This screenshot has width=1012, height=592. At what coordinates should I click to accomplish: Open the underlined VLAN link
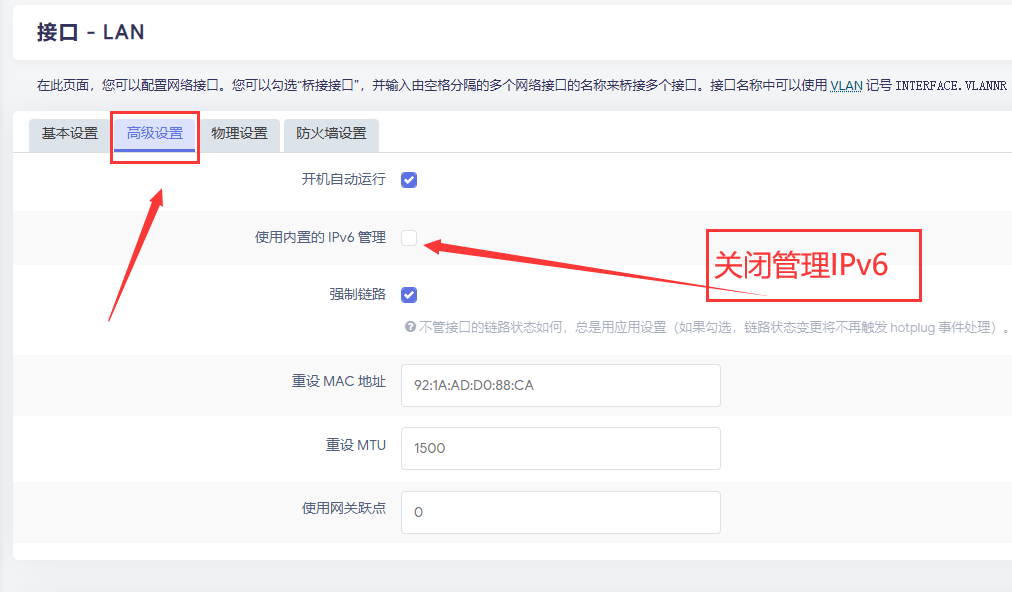[843, 85]
